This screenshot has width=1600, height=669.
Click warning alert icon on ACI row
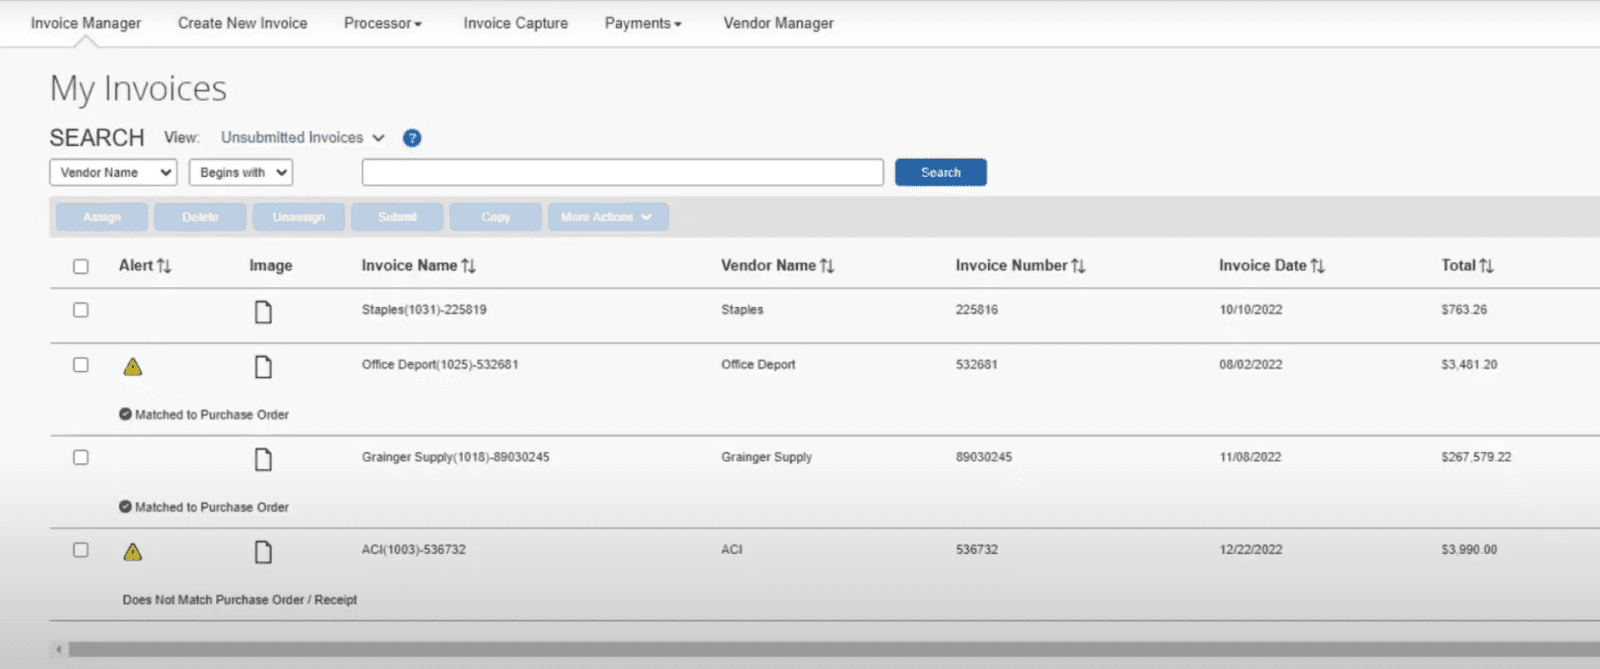tap(132, 552)
